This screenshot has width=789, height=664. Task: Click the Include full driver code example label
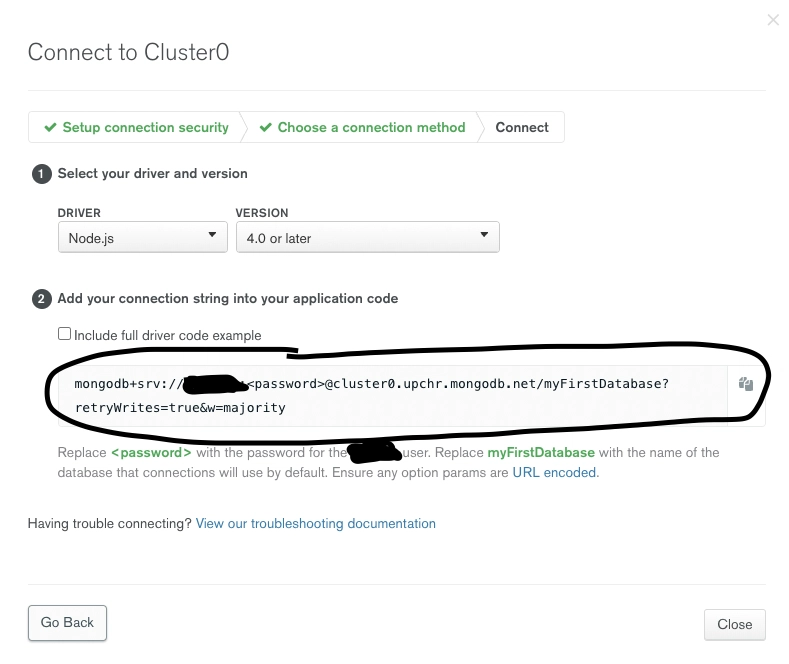coord(168,336)
